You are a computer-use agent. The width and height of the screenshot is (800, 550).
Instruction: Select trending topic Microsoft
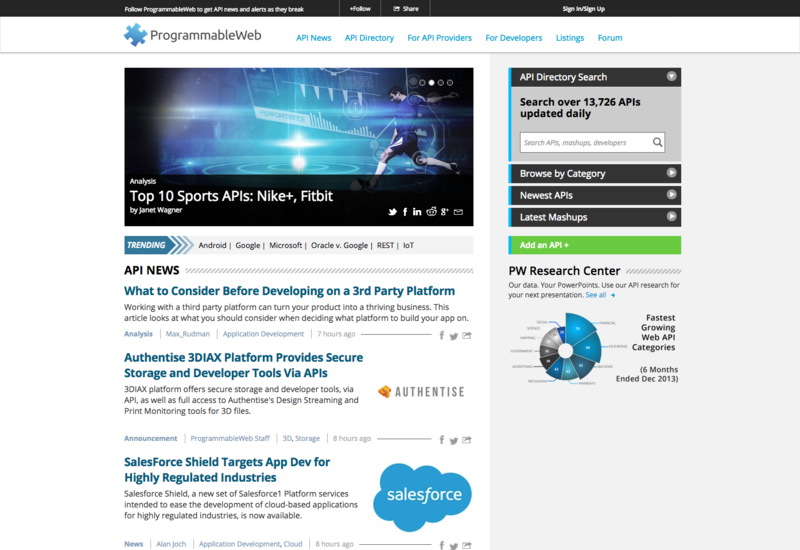286,245
